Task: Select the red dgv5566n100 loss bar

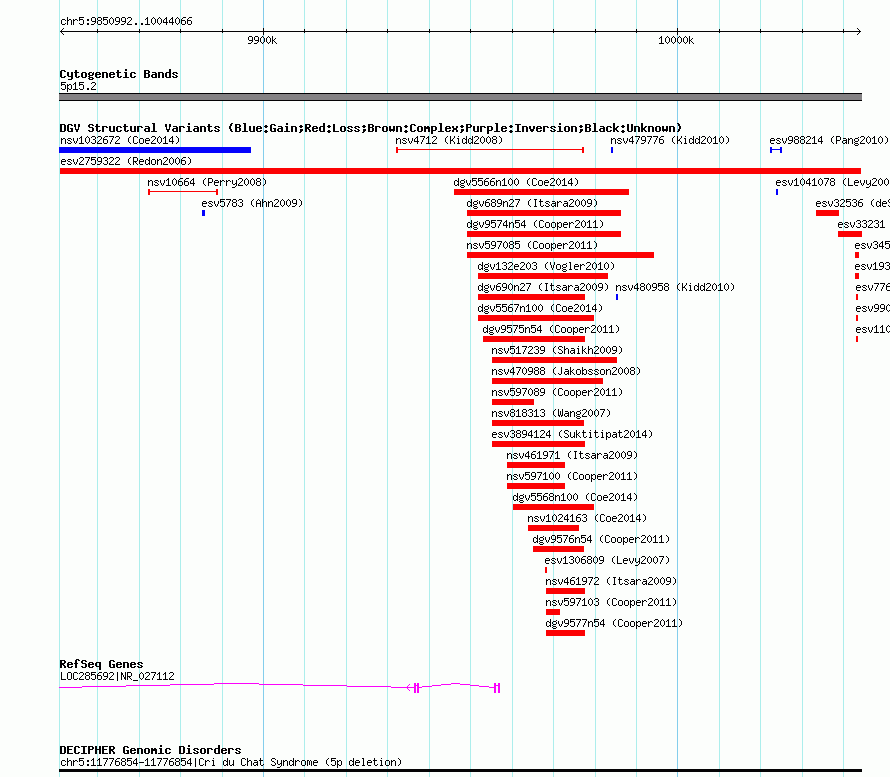Action: [541, 192]
